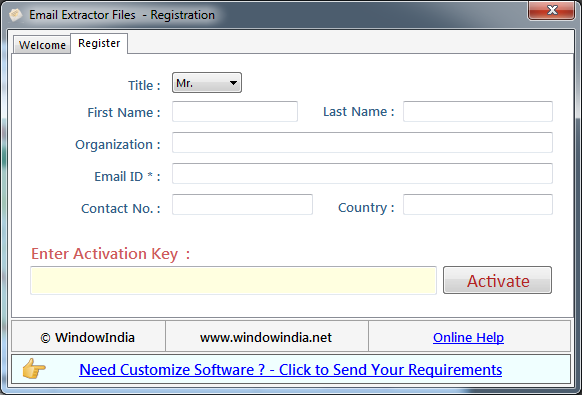Viewport: 582px width, 395px height.
Task: Click the Title dropdown arrow
Action: pyautogui.click(x=233, y=83)
